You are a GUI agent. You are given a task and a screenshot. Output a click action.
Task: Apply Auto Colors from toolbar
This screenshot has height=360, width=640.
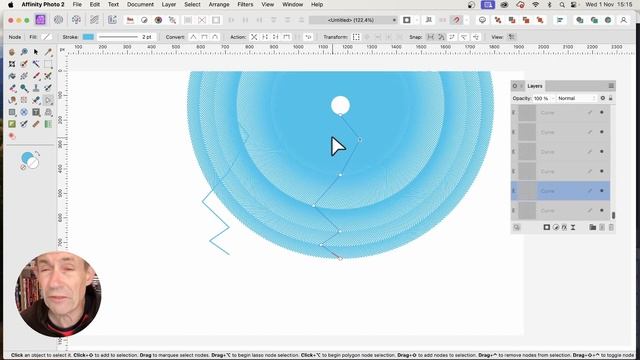tap(158, 20)
